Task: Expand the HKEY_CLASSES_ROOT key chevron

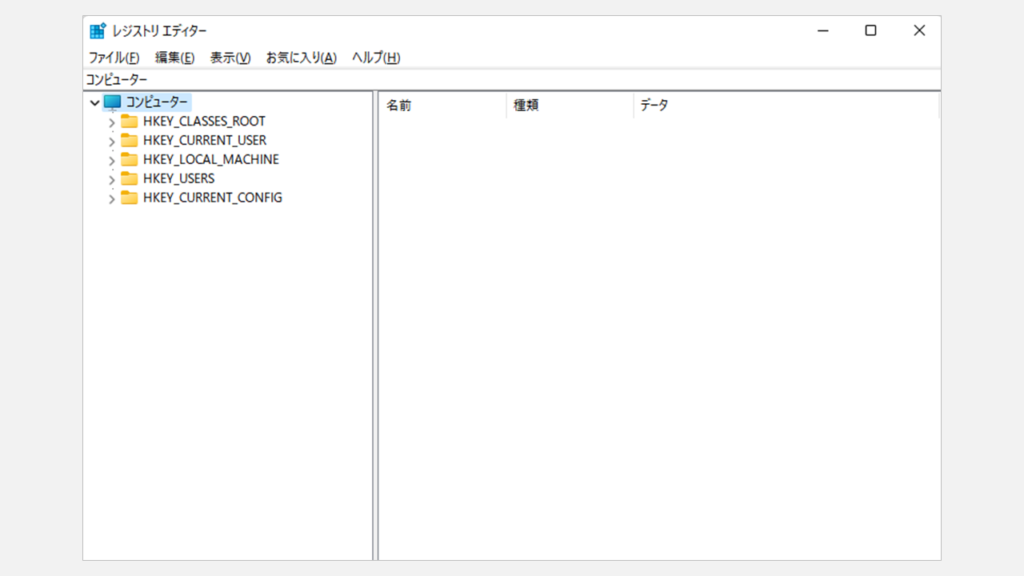Action: pyautogui.click(x=111, y=122)
